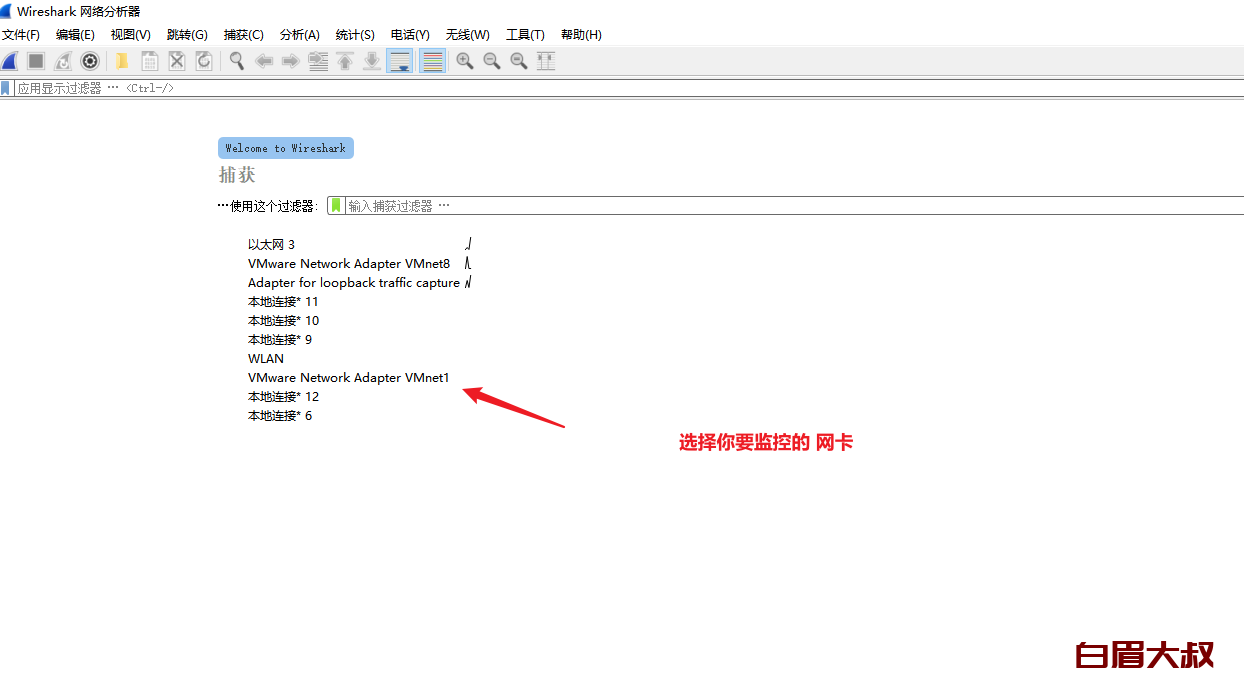Open the 工具(T) menu

tap(526, 35)
